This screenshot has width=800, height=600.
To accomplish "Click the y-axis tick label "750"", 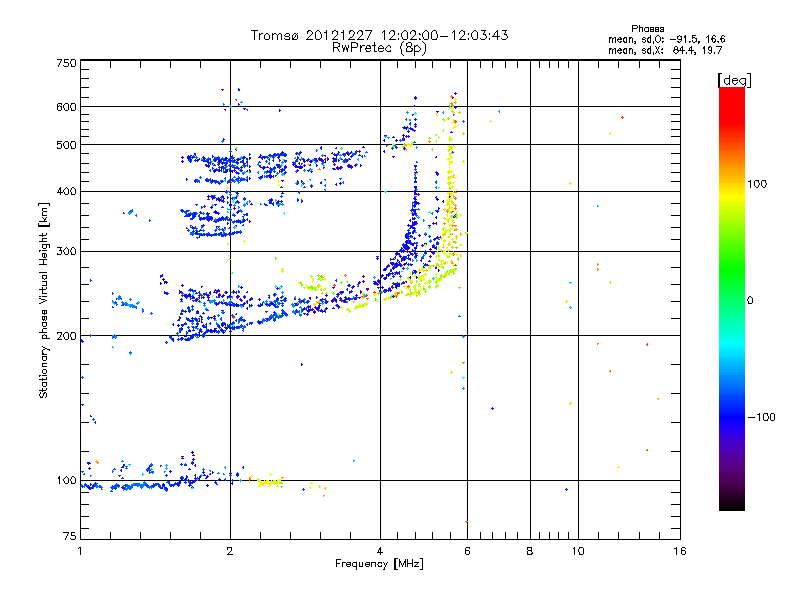I will pos(66,63).
